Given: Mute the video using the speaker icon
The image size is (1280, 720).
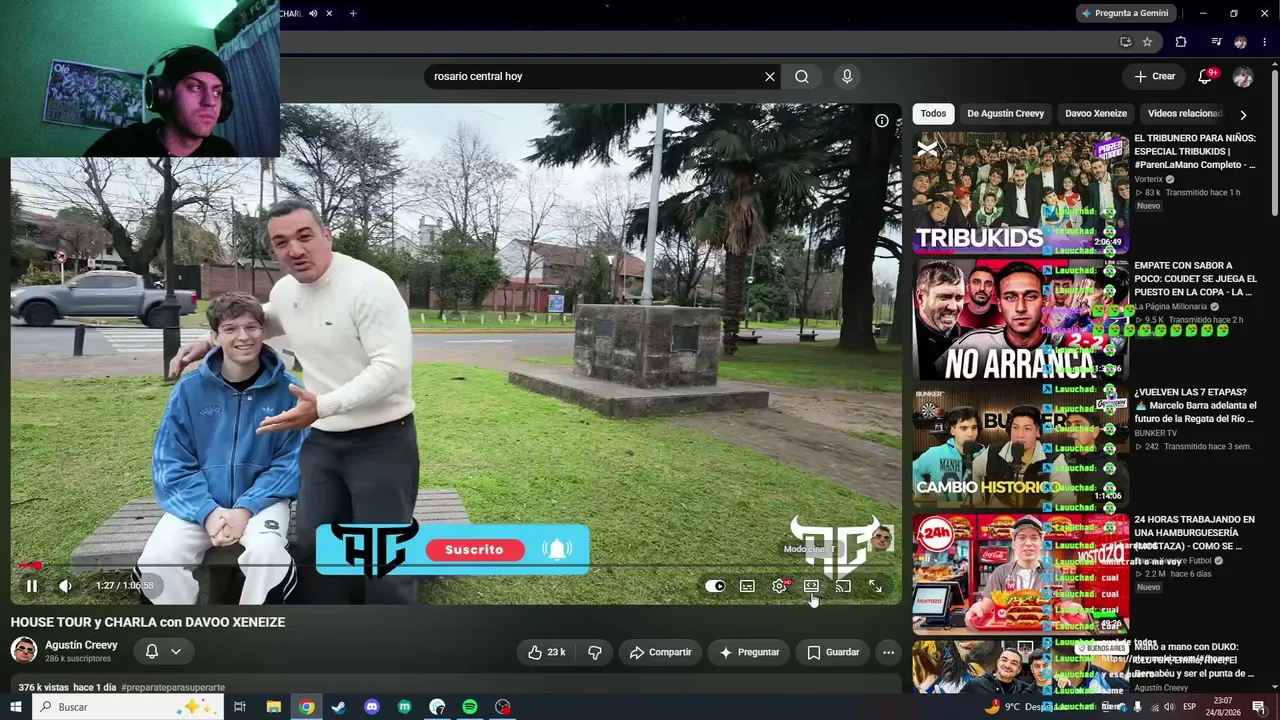Looking at the screenshot, I should point(65,586).
